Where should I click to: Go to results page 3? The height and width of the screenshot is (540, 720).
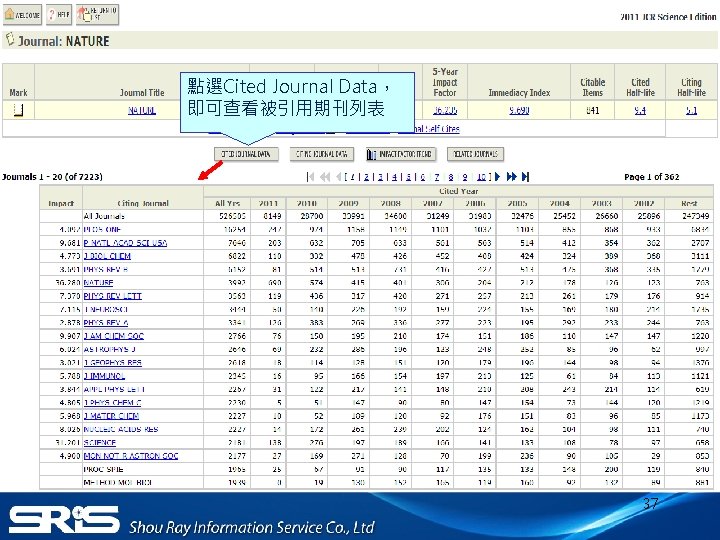coord(380,177)
